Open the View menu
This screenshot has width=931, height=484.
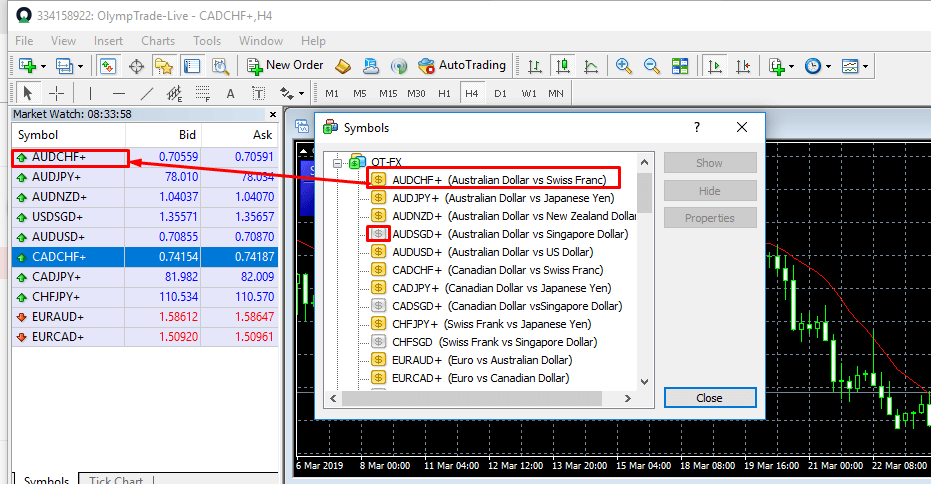click(64, 41)
